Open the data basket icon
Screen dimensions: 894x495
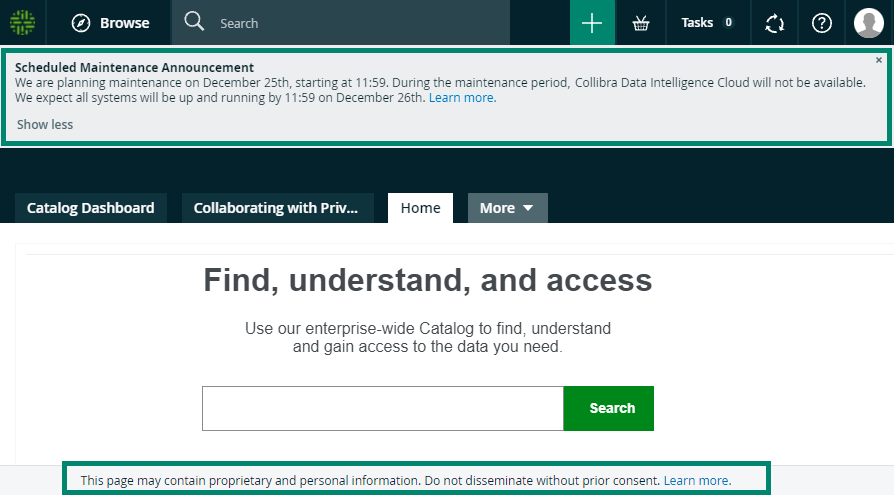coord(641,23)
